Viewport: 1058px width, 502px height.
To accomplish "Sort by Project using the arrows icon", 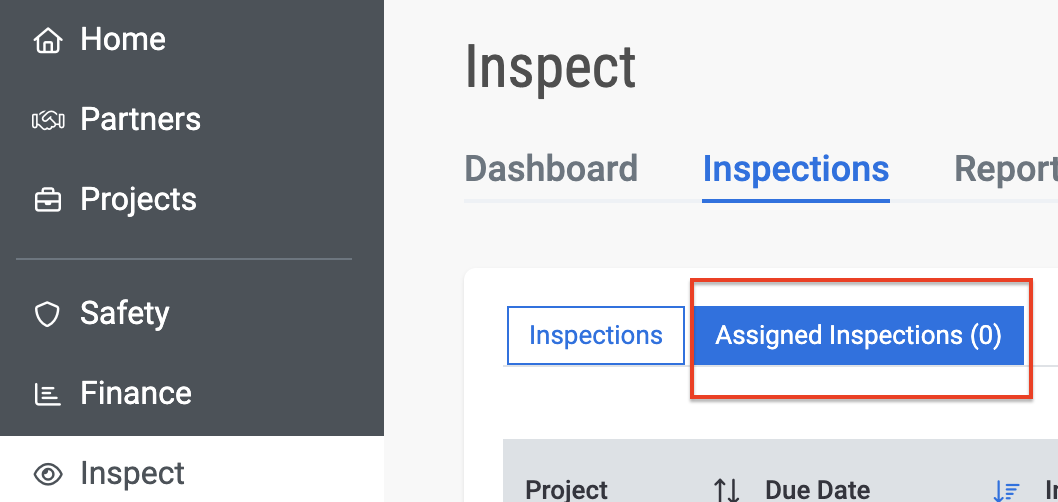I will point(727,491).
